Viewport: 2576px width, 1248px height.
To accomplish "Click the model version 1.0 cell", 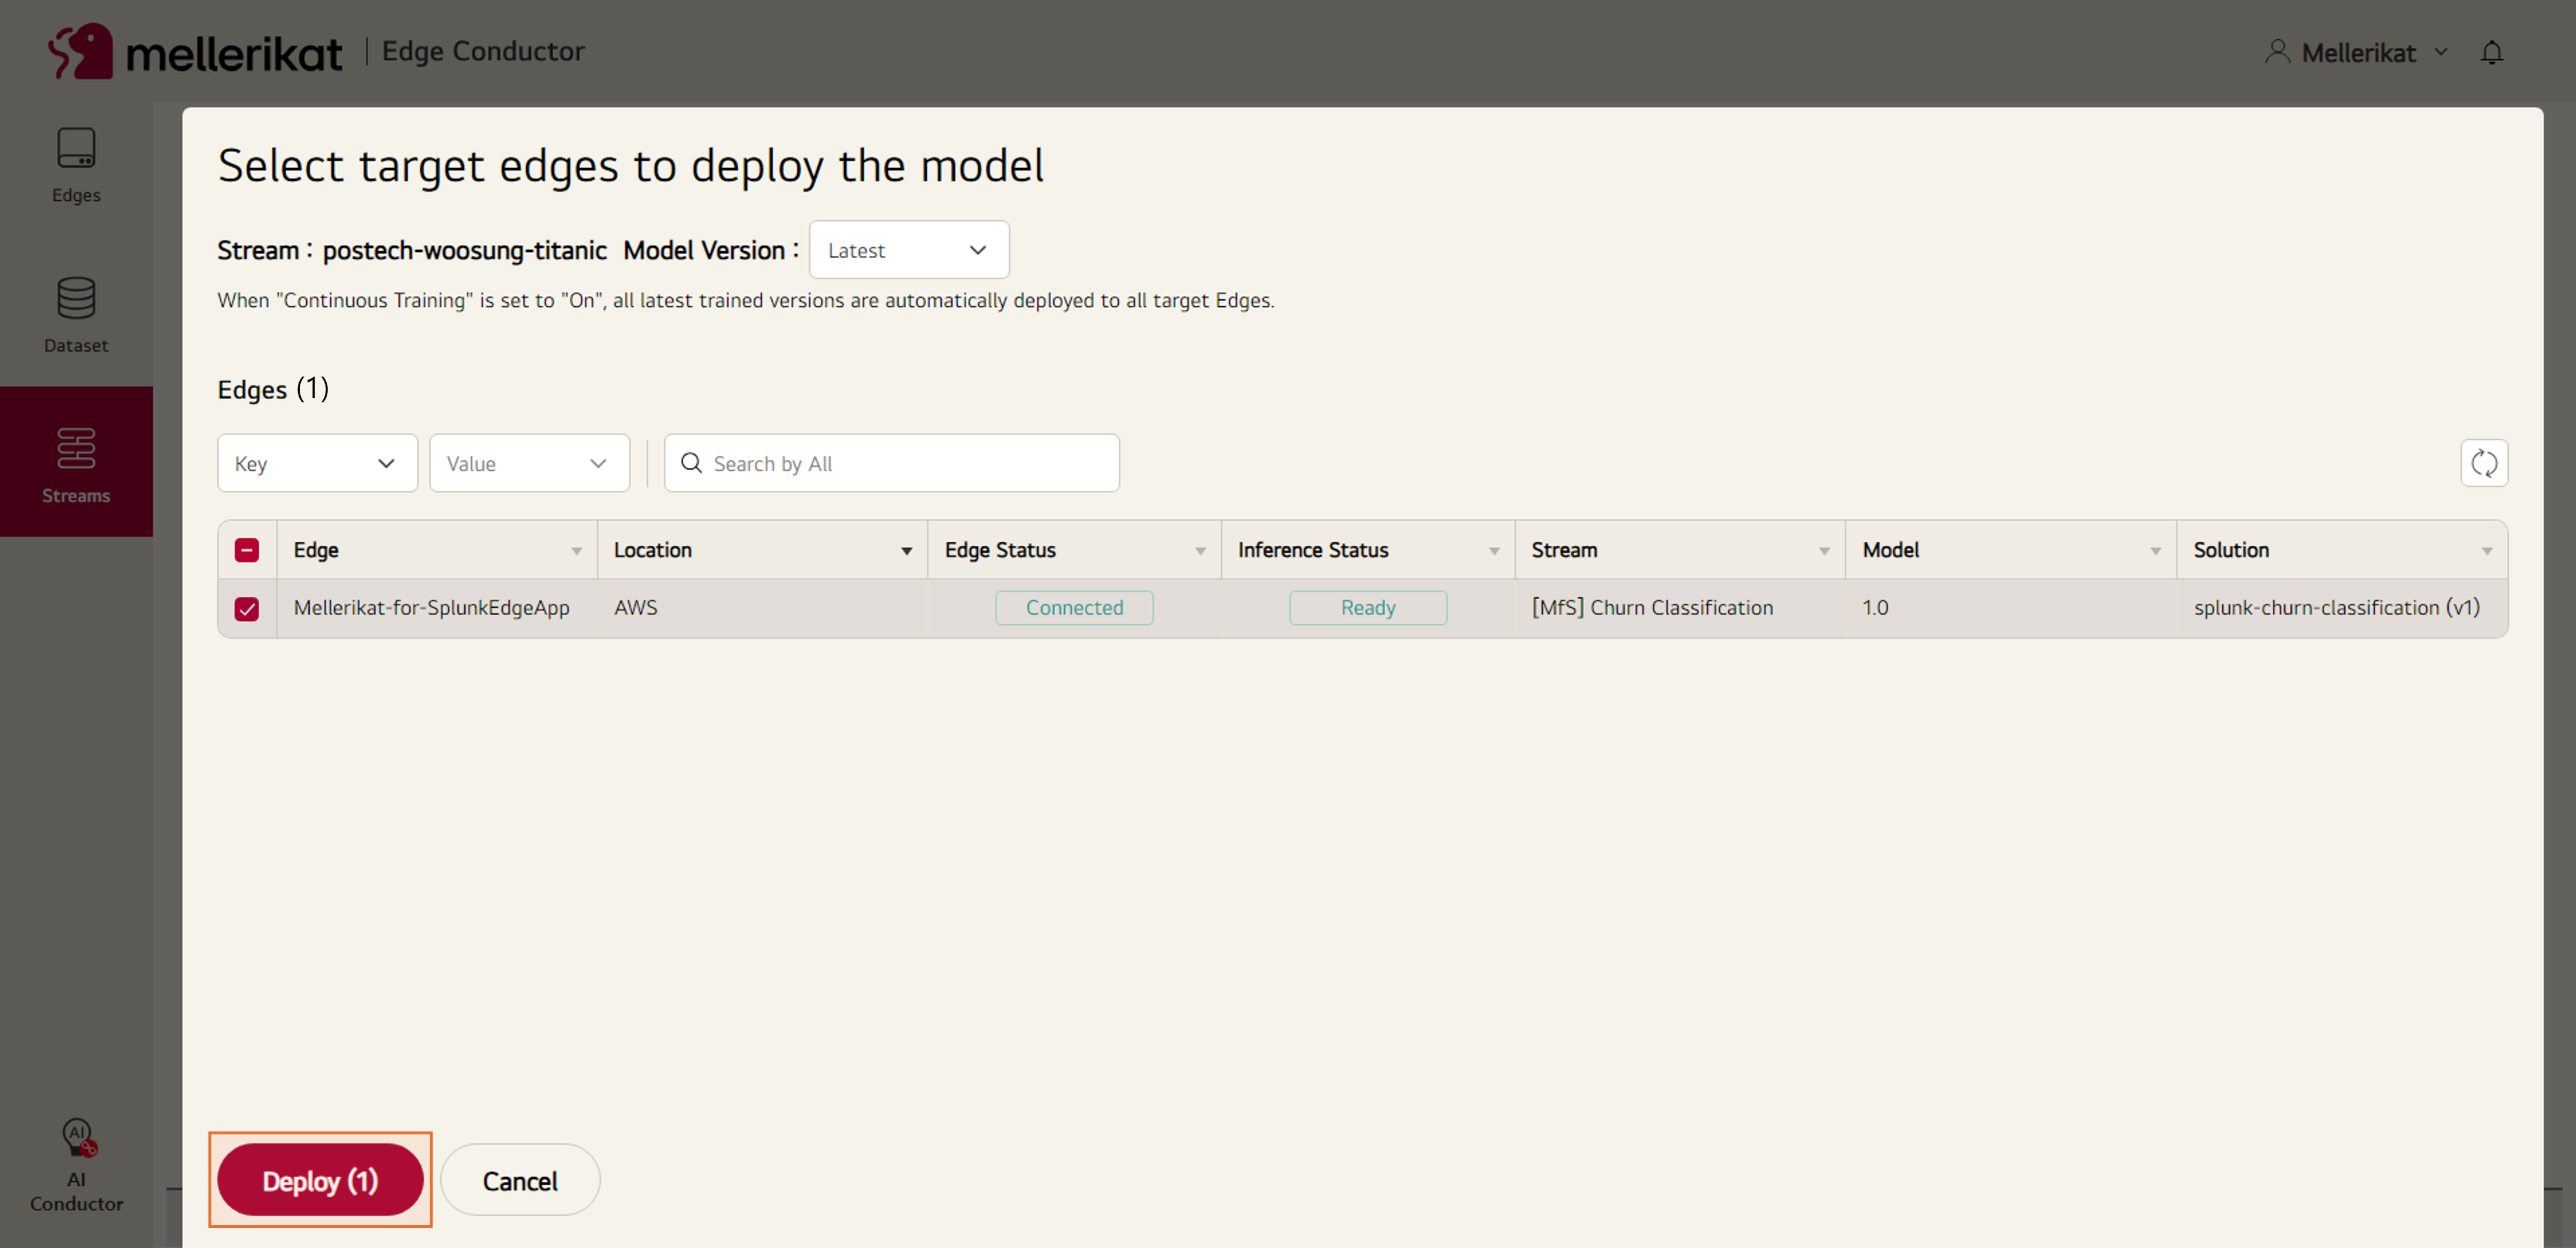I will pyautogui.click(x=1875, y=608).
